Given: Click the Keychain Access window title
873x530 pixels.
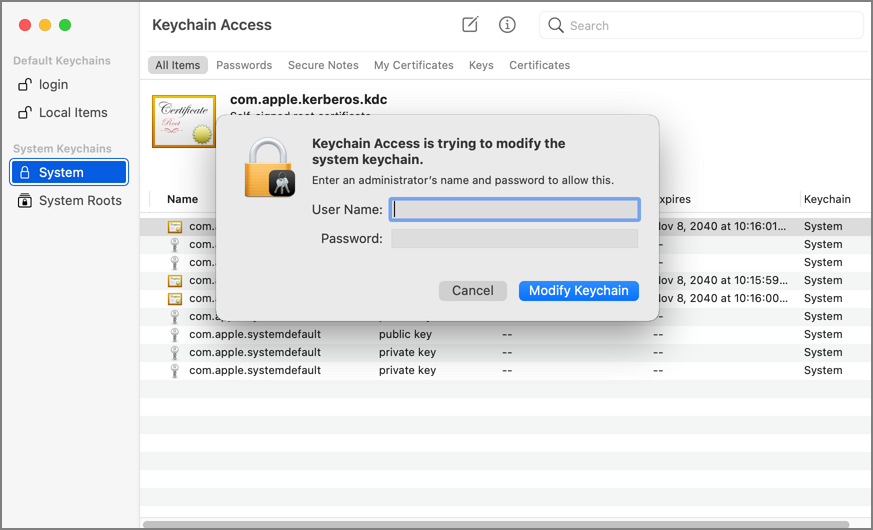Looking at the screenshot, I should (212, 25).
